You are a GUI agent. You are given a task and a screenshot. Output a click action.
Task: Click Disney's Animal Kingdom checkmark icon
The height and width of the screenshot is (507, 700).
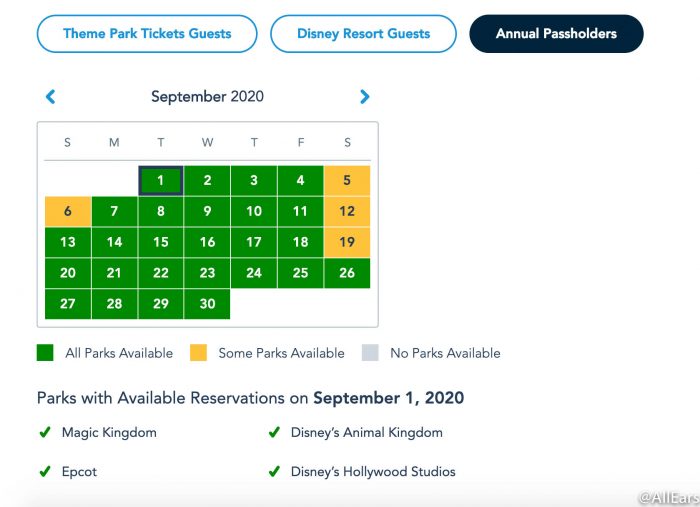274,432
